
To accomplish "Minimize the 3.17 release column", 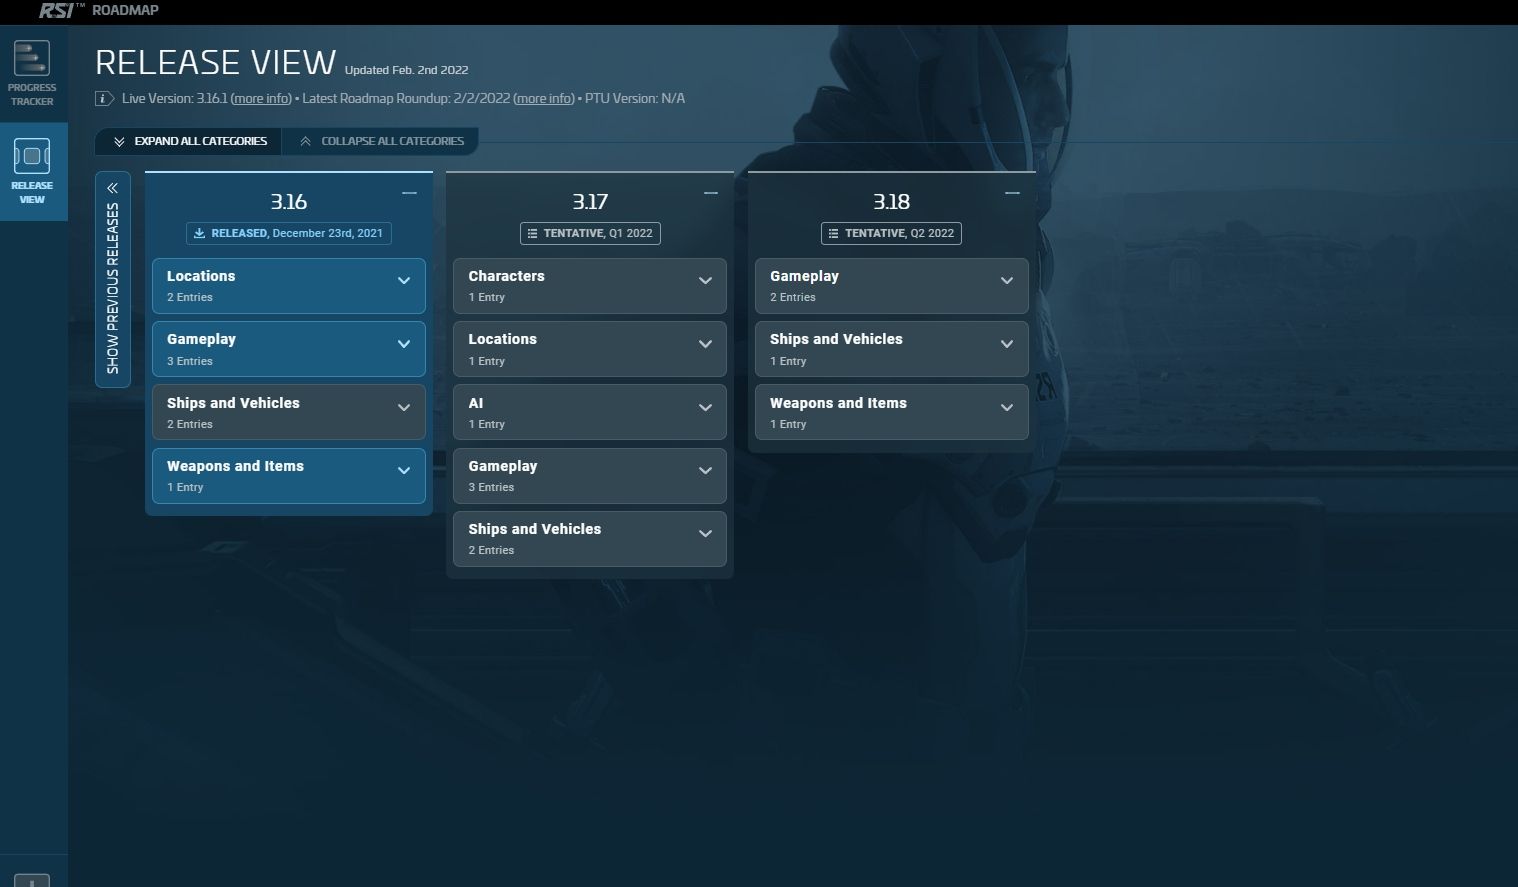I will point(711,193).
